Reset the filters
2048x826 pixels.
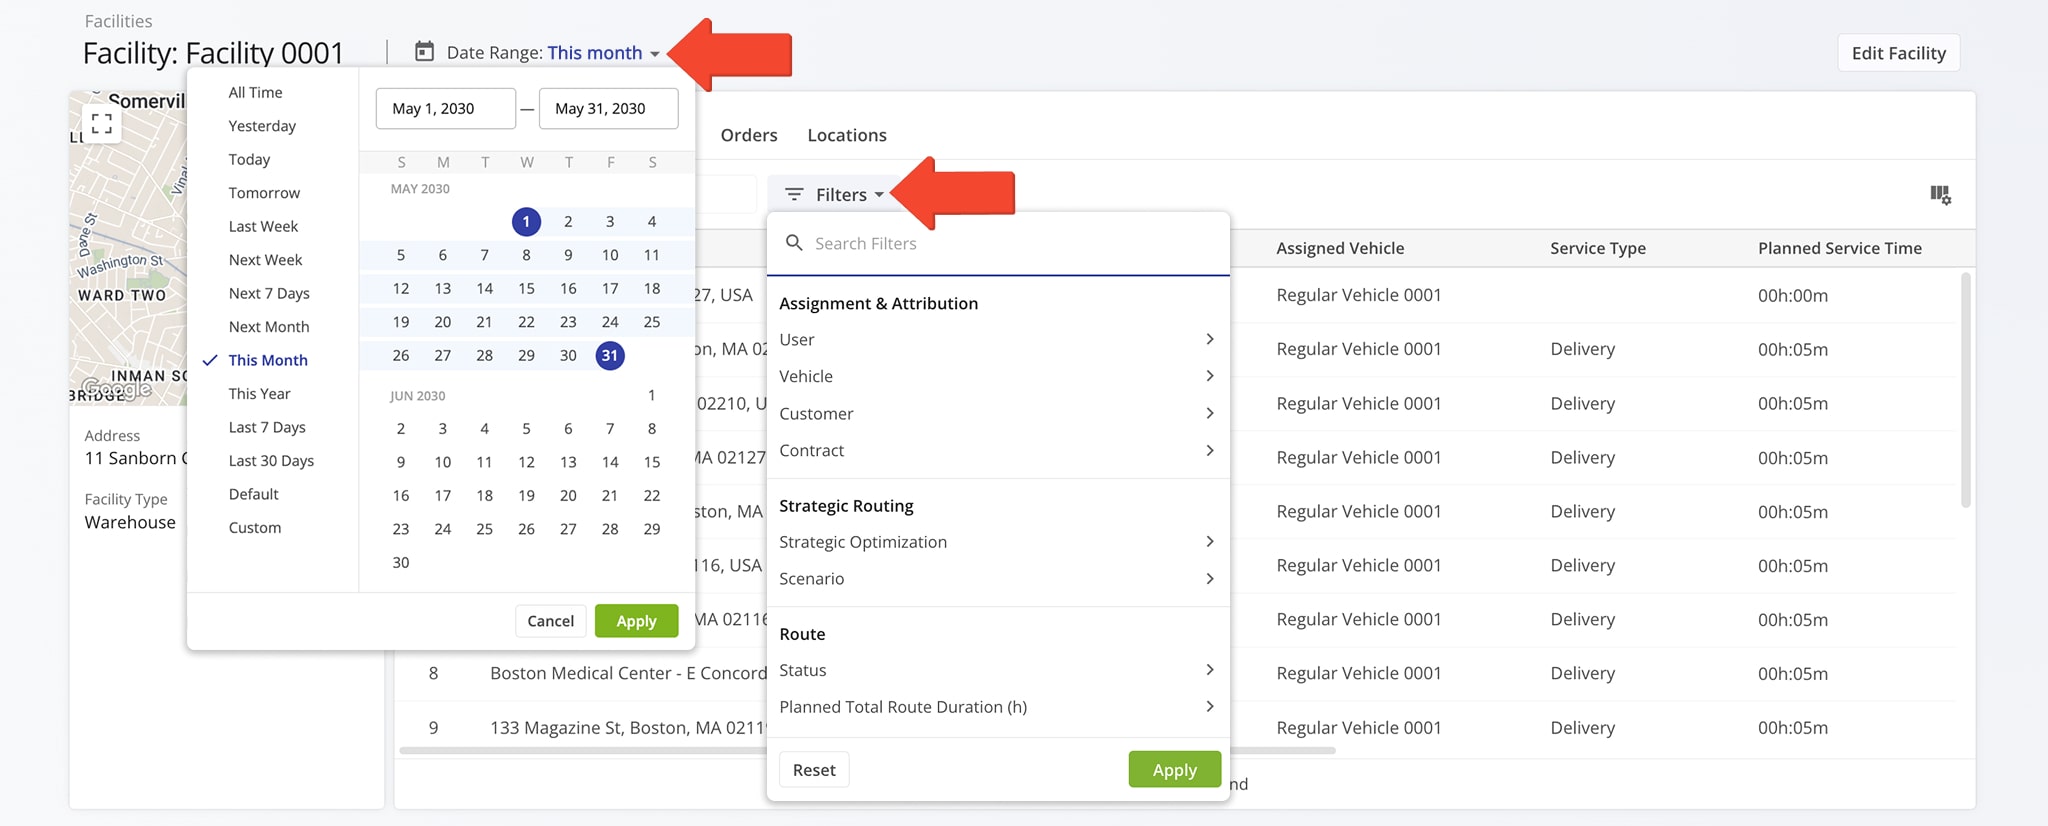(x=814, y=770)
